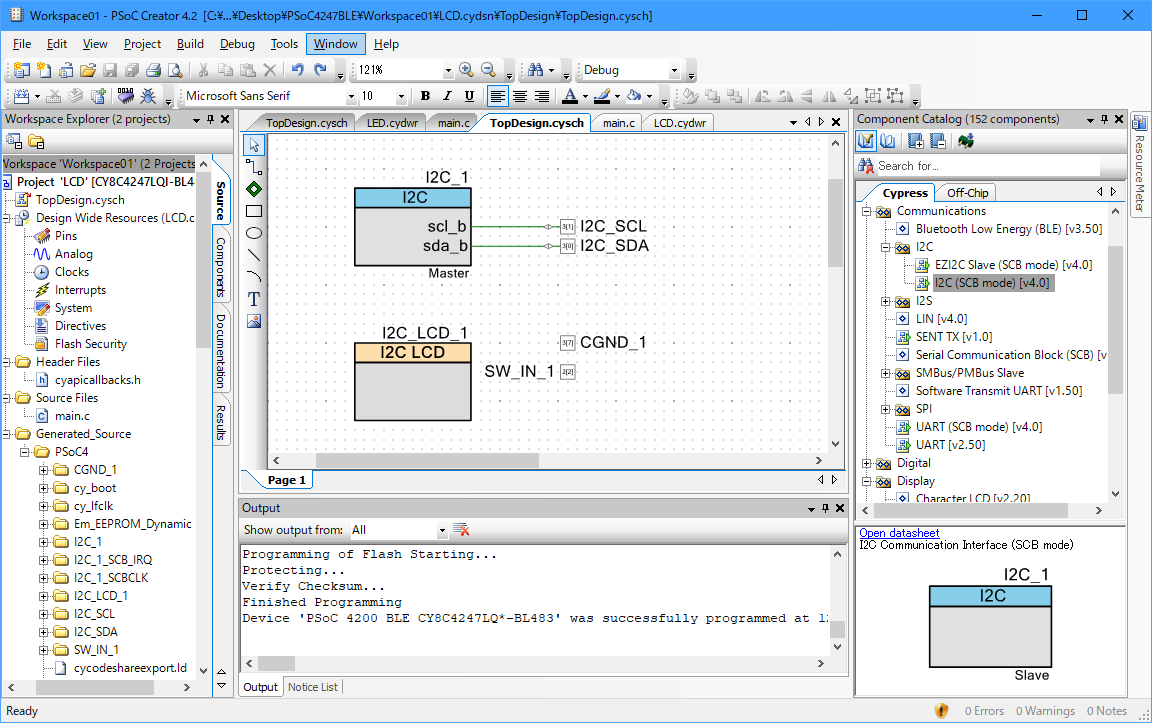The width and height of the screenshot is (1152, 723).
Task: Enable center text alignment
Action: [520, 96]
